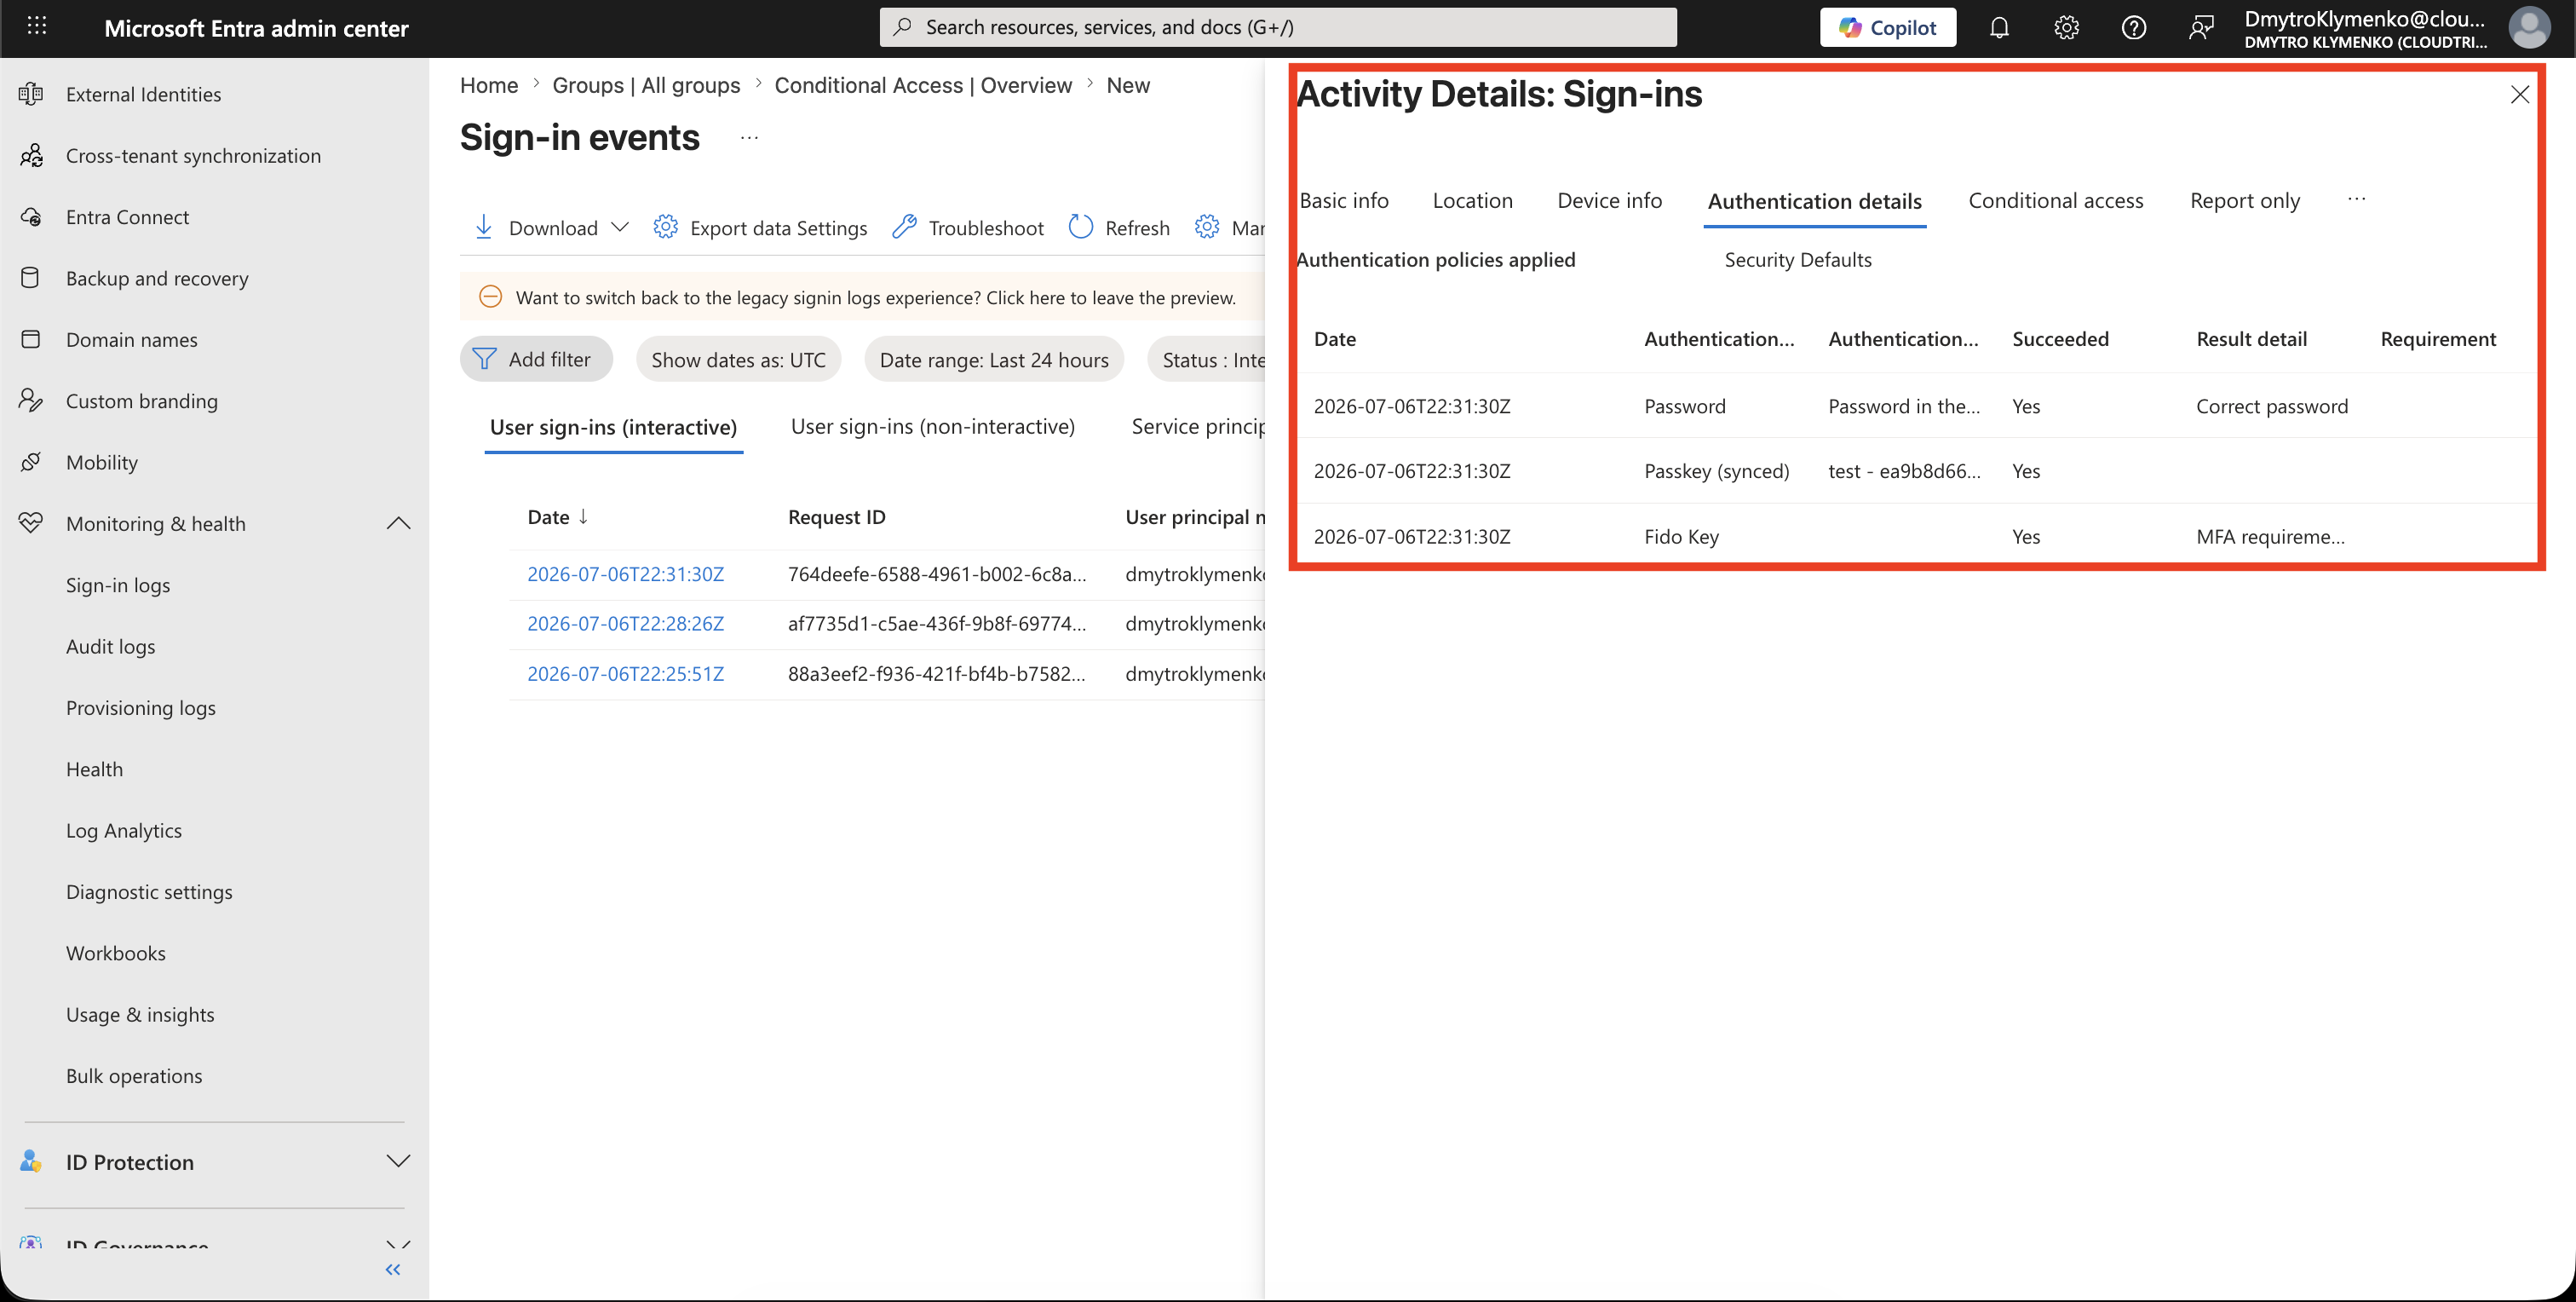The width and height of the screenshot is (2576, 1302).
Task: Click the Add filter button
Action: click(x=536, y=359)
